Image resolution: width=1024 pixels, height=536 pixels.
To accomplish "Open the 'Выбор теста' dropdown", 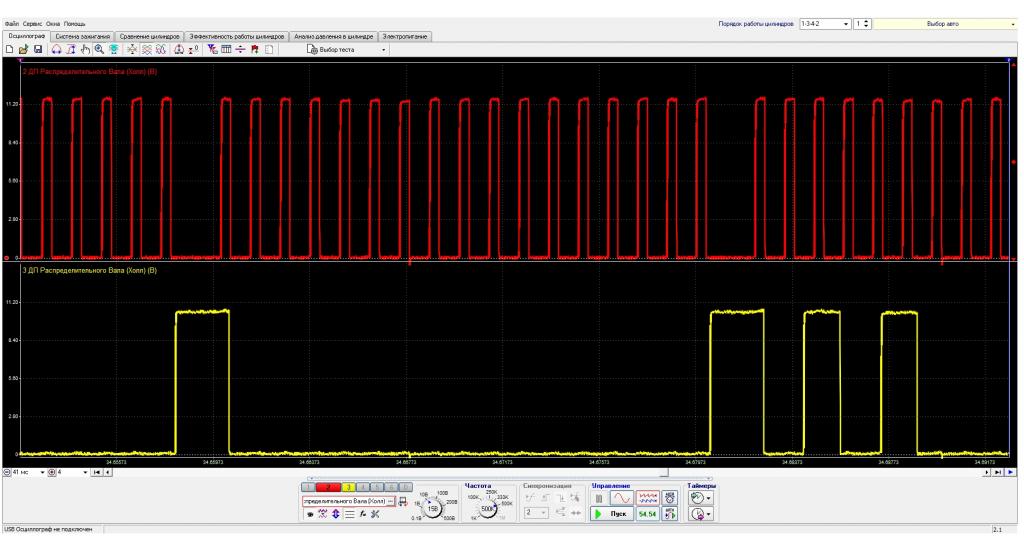I will 346,50.
